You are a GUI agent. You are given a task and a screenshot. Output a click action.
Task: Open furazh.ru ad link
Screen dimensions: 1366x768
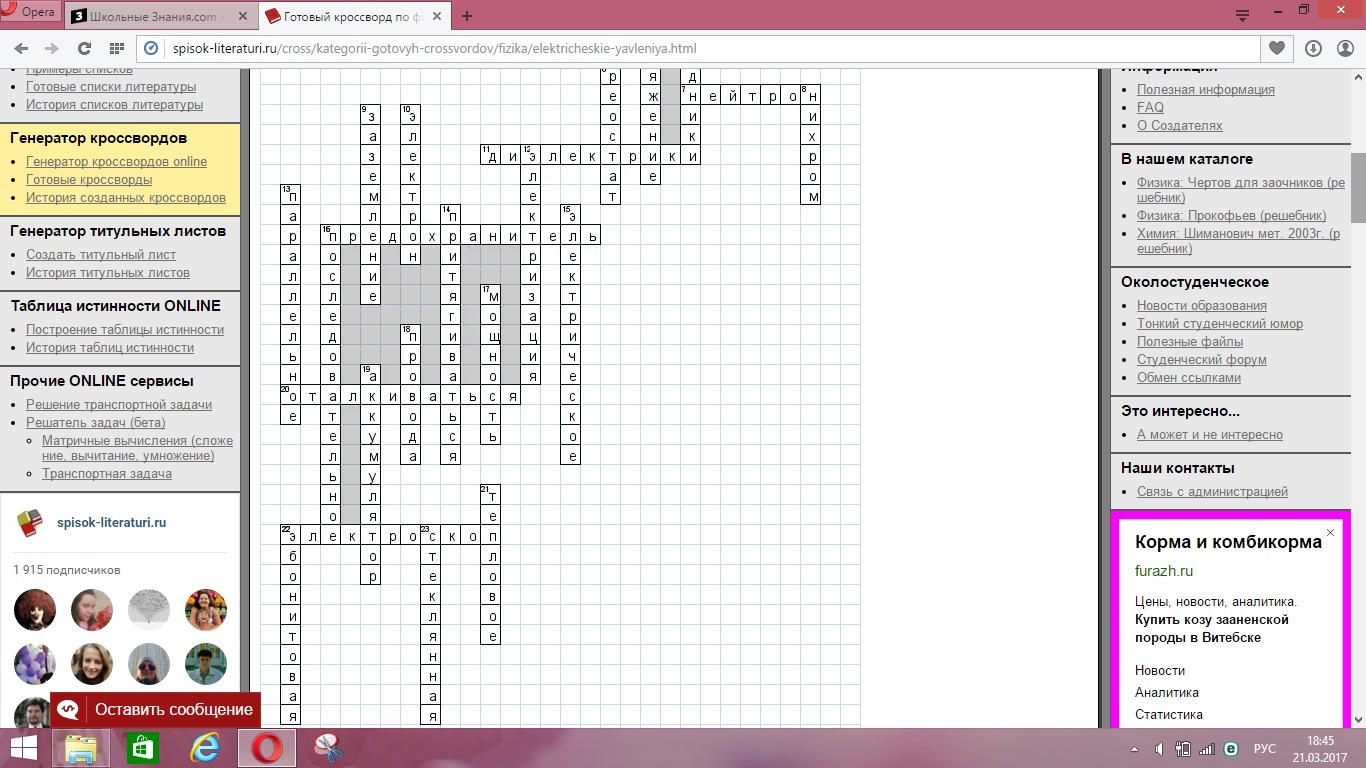click(x=1164, y=572)
